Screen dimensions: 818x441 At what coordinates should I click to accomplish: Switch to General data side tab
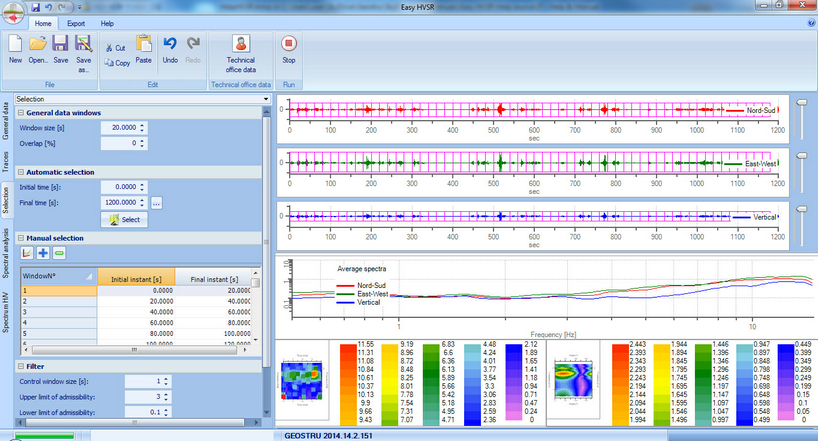(6, 121)
